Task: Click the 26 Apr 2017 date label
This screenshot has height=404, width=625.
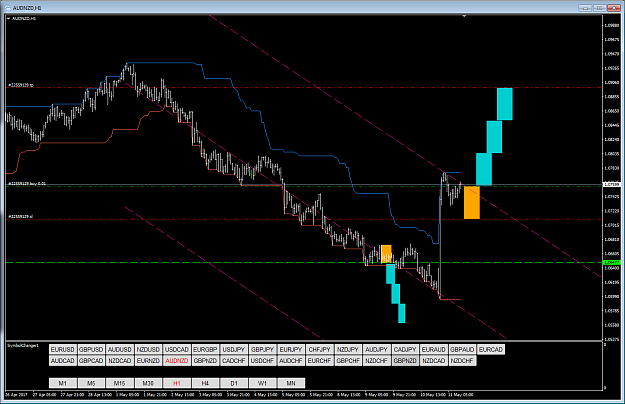Action: click(17, 395)
